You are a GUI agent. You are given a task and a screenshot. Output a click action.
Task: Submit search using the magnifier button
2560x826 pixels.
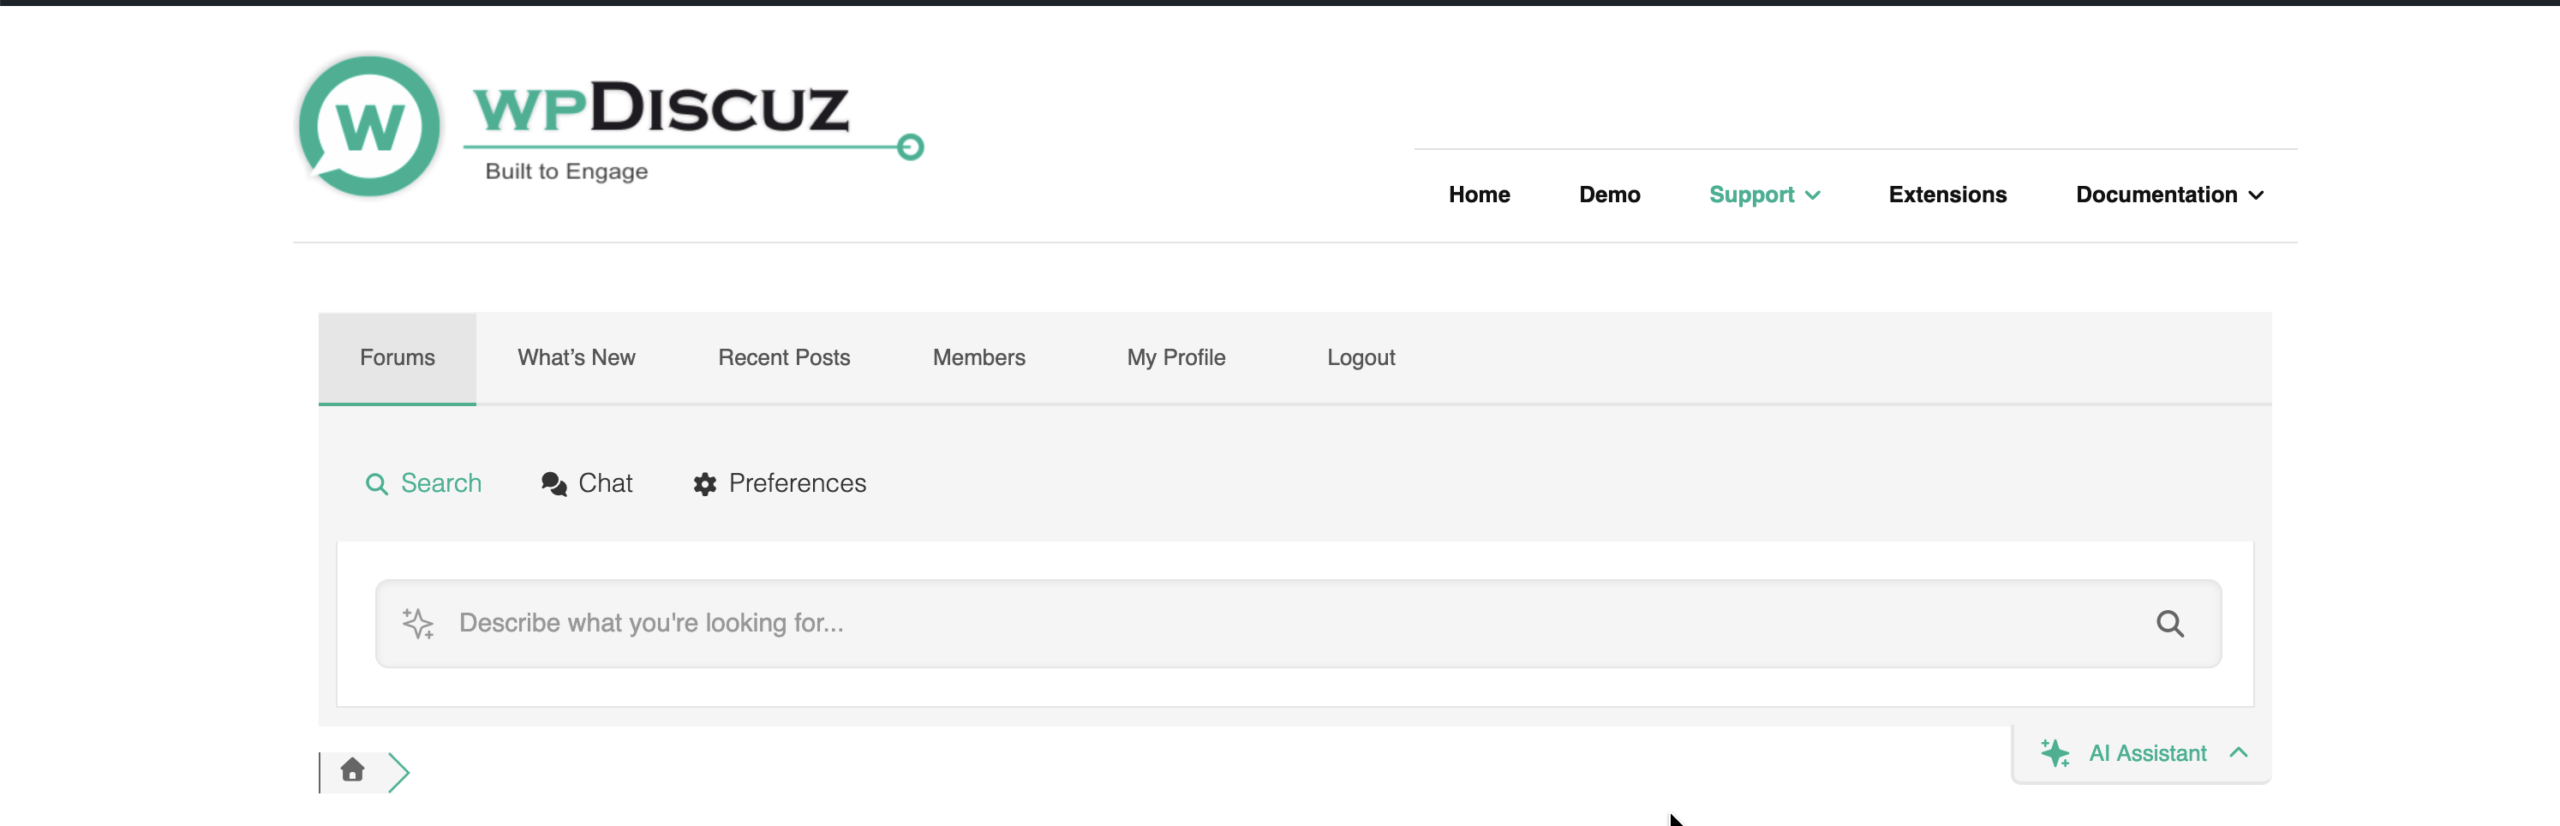(x=2169, y=624)
